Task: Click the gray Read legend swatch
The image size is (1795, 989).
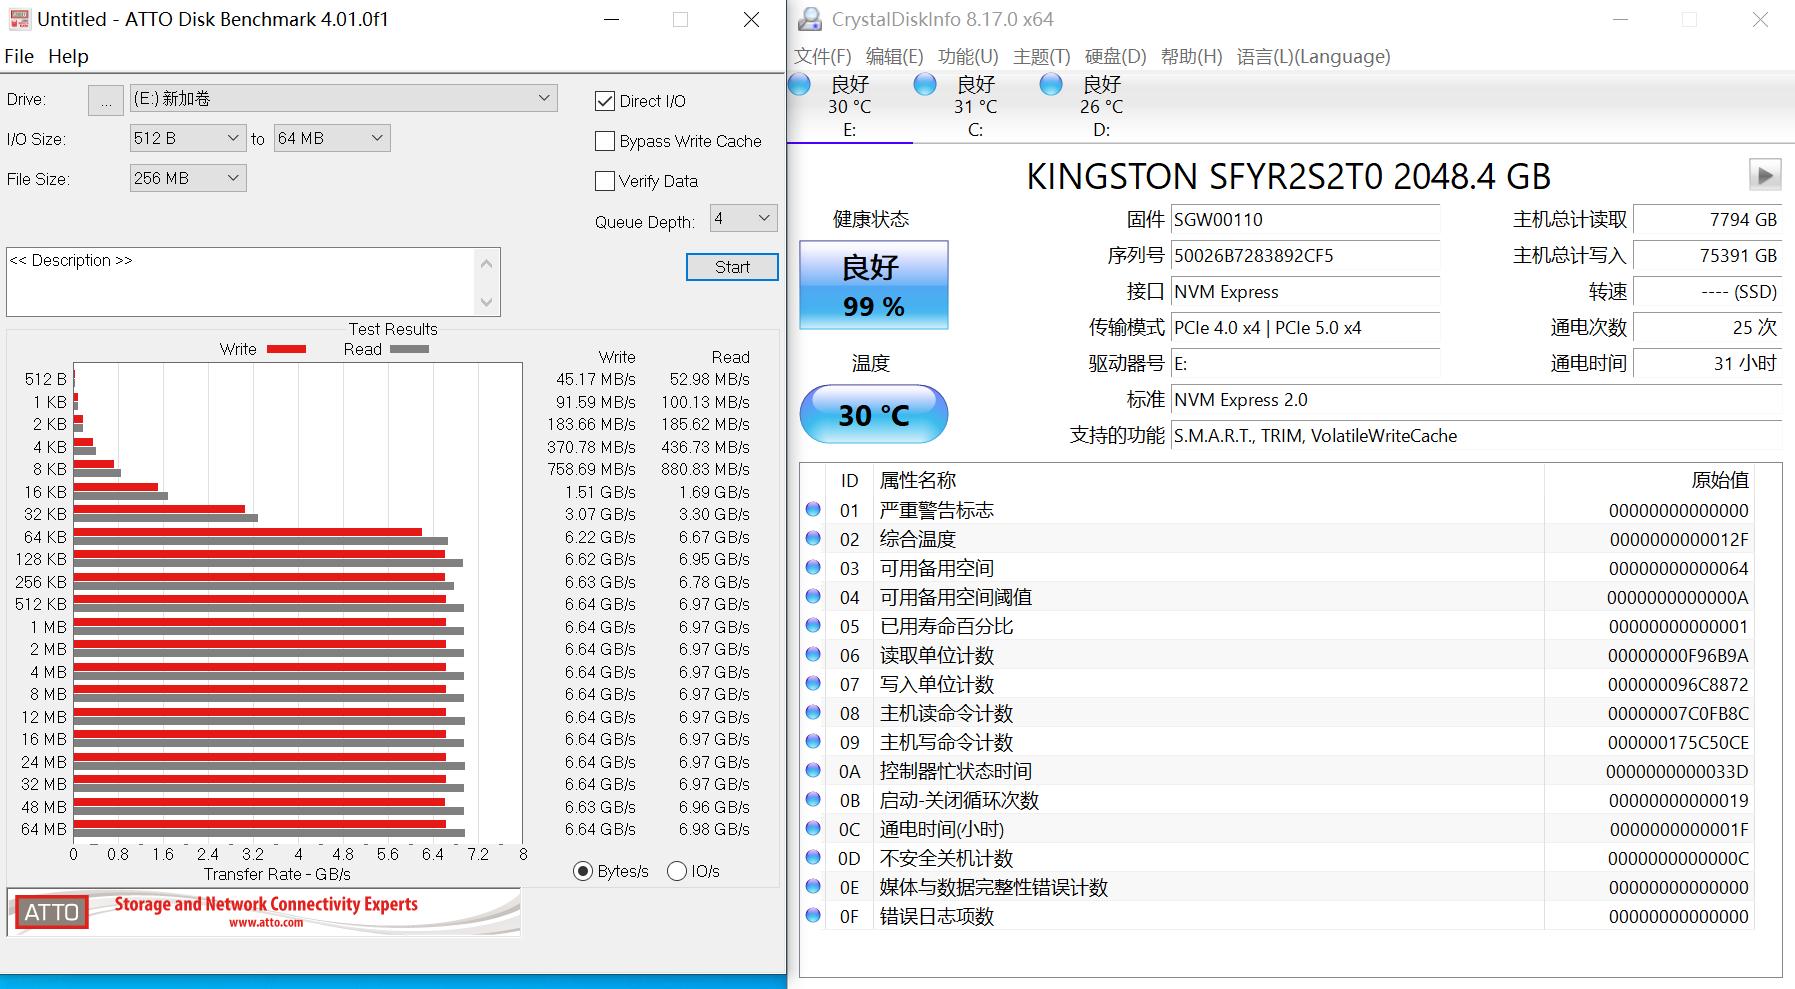Action: coord(410,349)
